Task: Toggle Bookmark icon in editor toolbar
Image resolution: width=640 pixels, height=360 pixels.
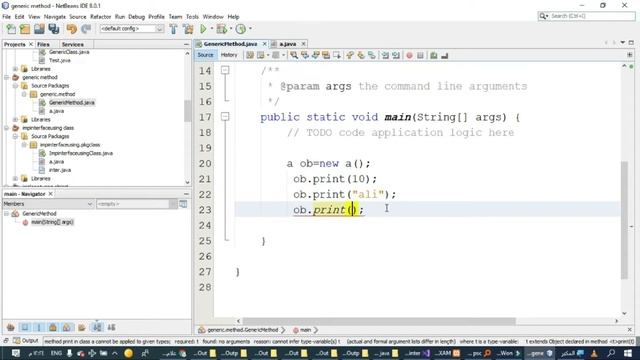Action: click(371, 55)
